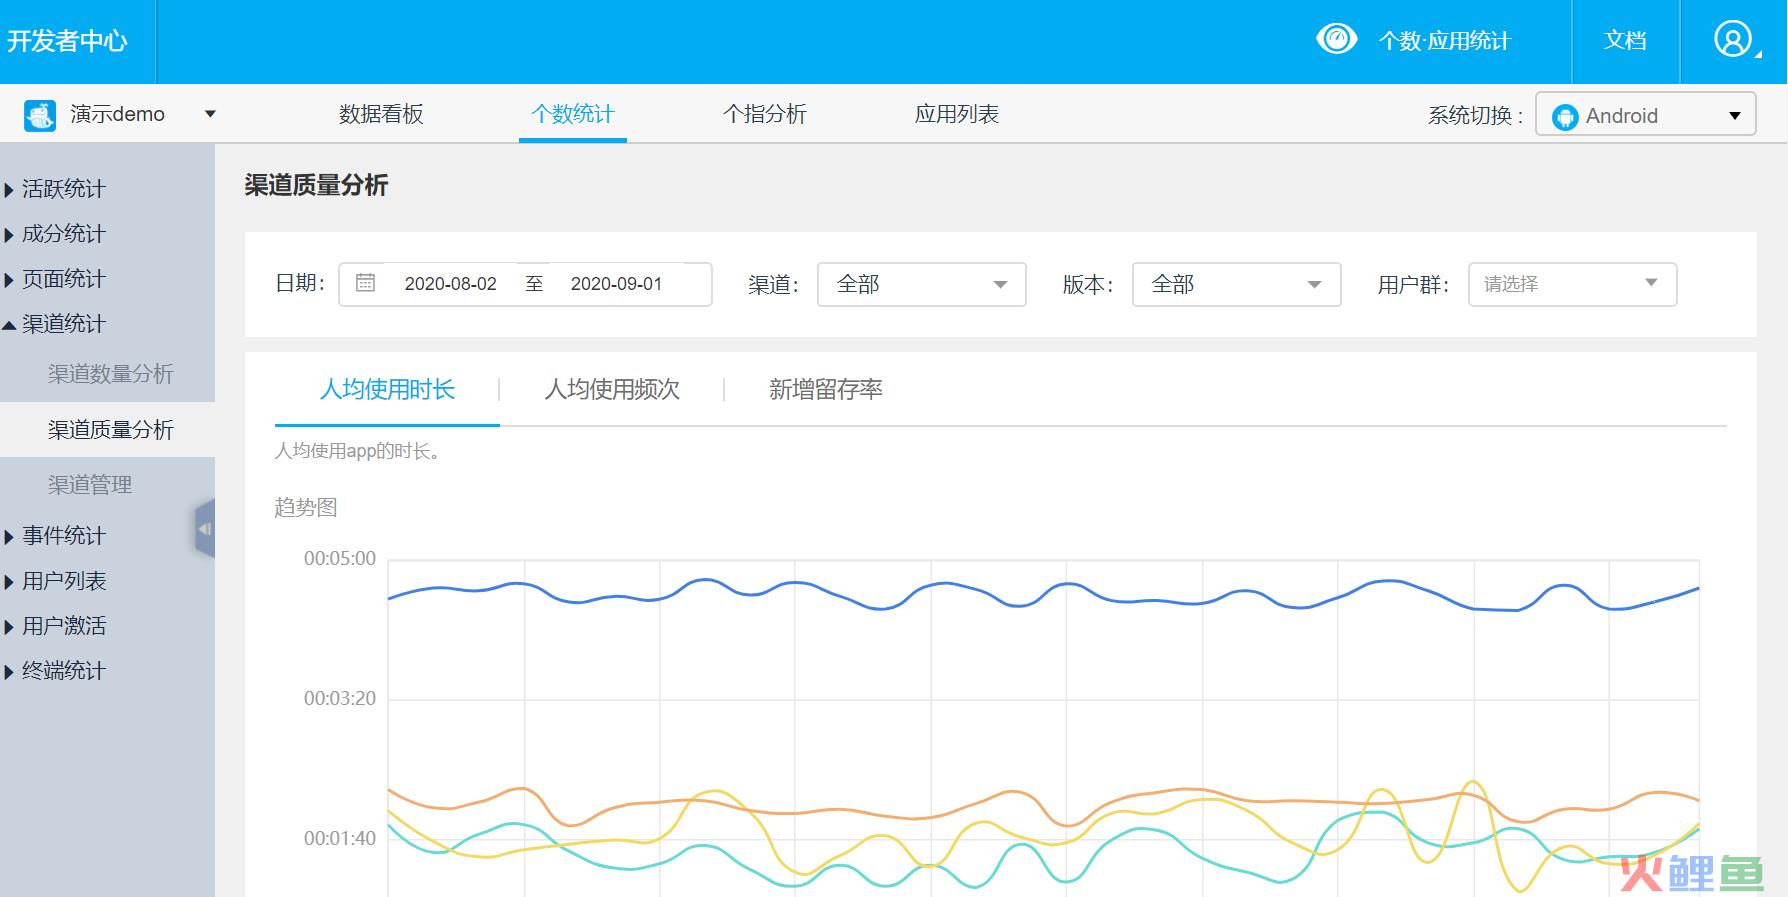This screenshot has height=897, width=1788.
Task: Click the Android robot icon in system switcher
Action: [1564, 116]
